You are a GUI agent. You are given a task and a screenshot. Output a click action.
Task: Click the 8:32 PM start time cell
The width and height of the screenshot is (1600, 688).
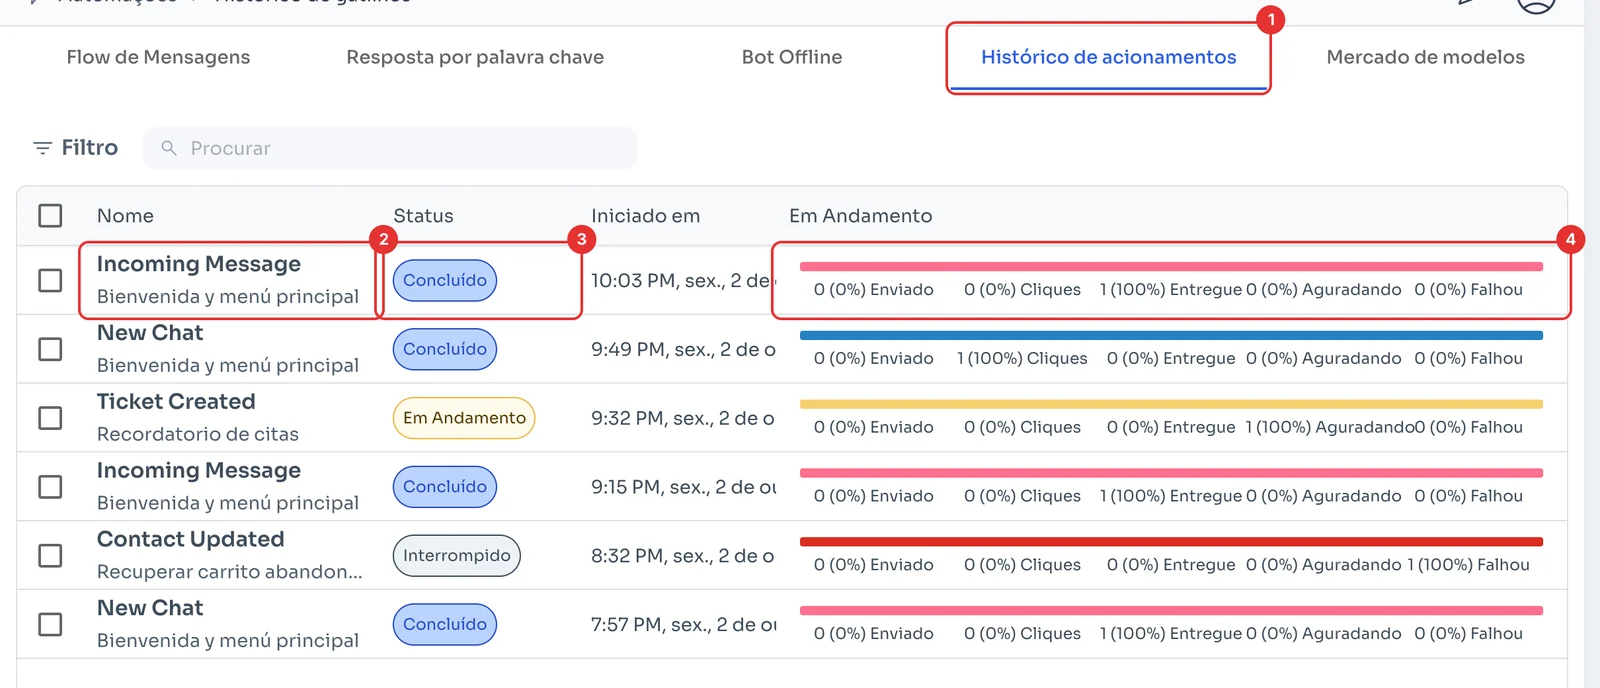682,556
